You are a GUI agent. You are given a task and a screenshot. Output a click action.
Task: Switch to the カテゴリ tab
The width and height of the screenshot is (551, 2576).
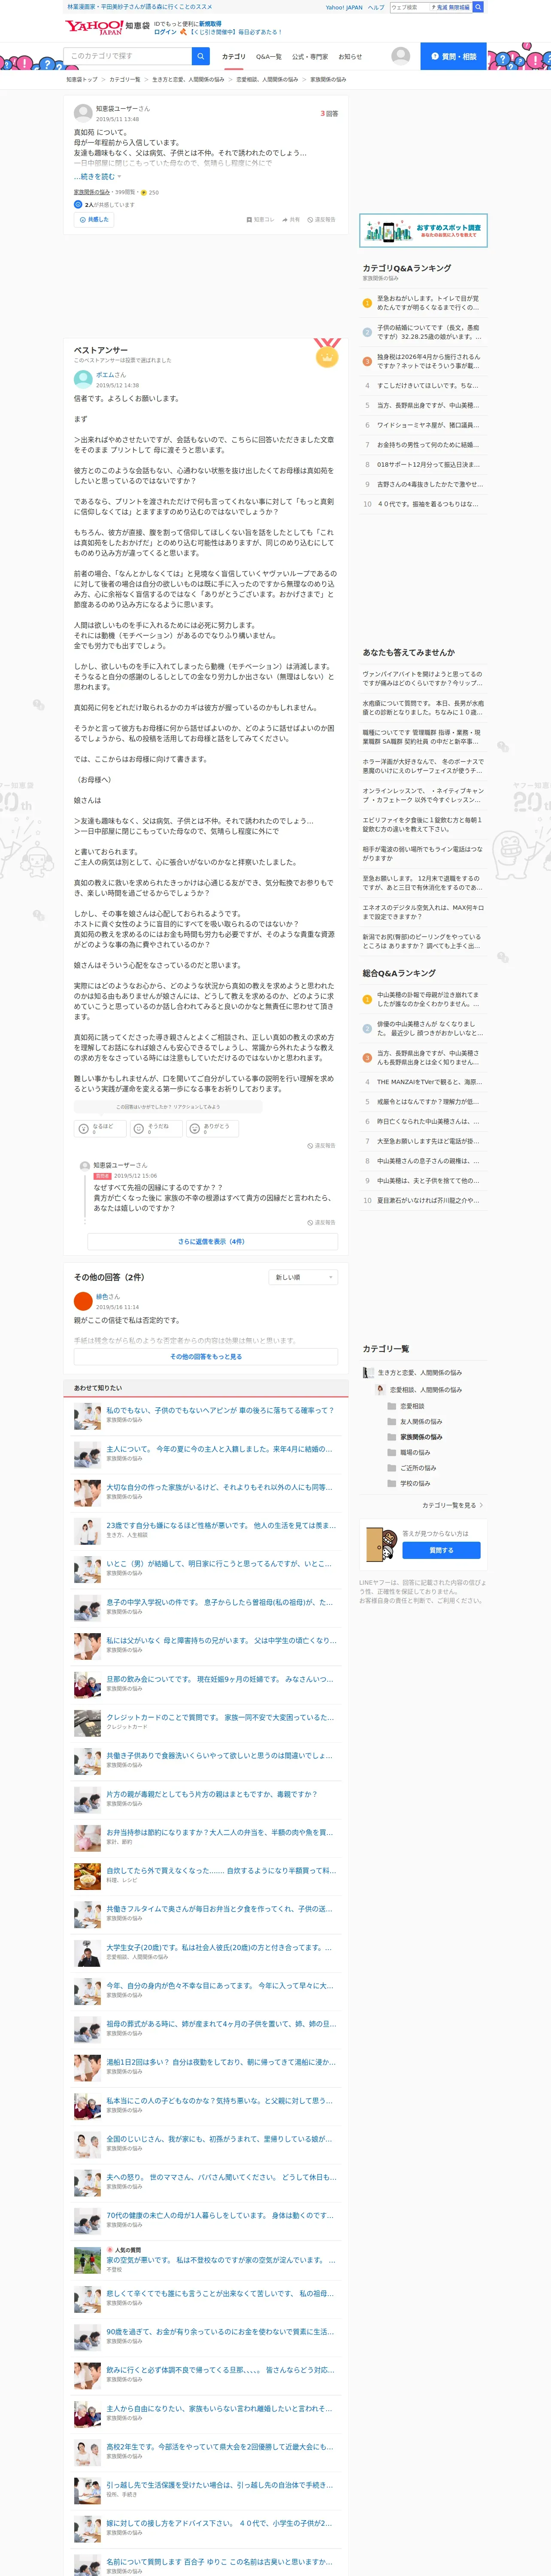pyautogui.click(x=233, y=57)
